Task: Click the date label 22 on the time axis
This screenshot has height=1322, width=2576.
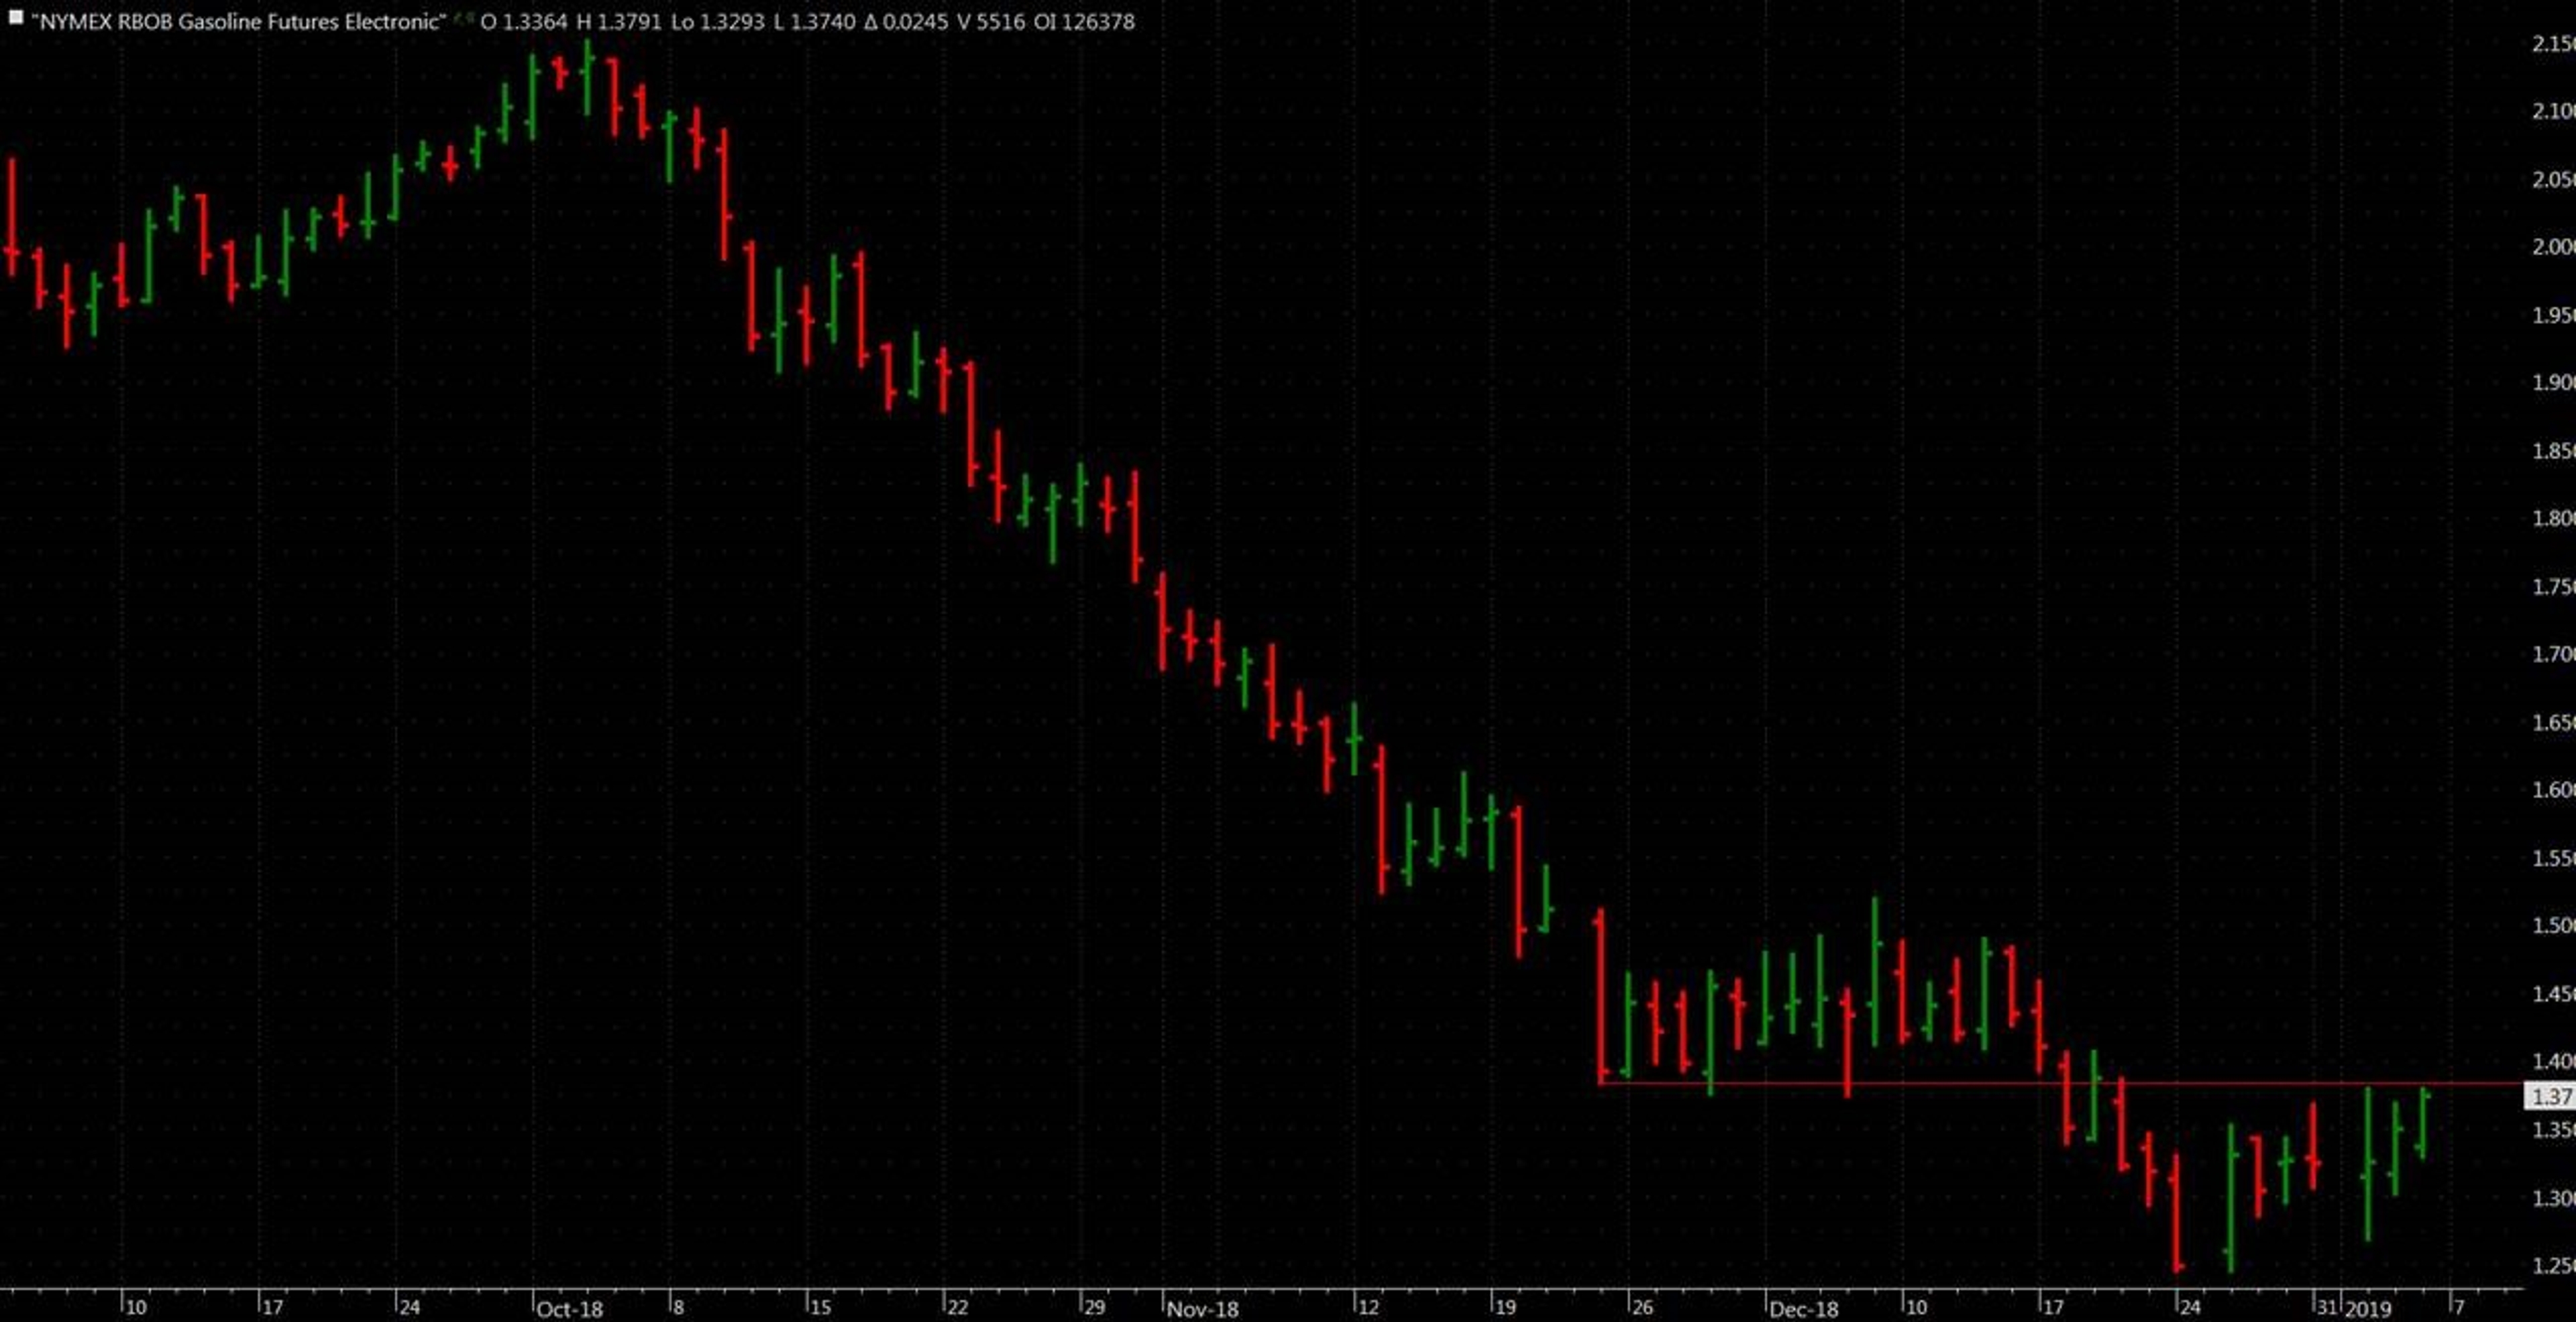Action: click(x=958, y=1307)
